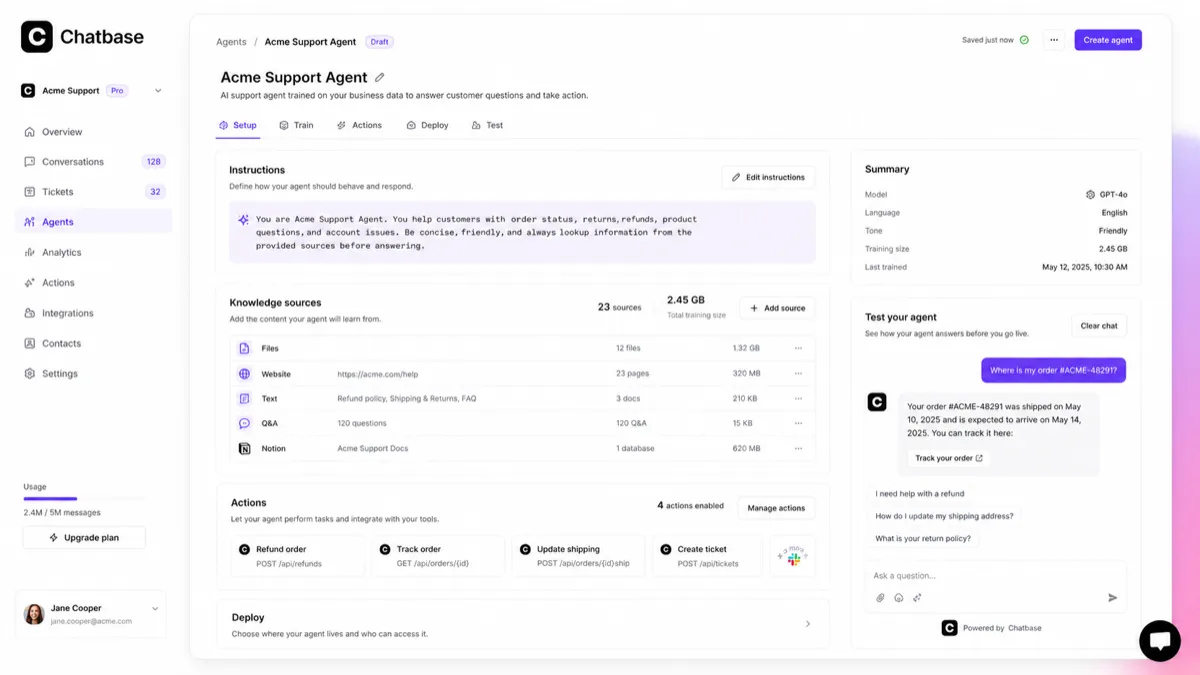Select Agents in the sidebar
Image resolution: width=1200 pixels, height=675 pixels.
95,222
